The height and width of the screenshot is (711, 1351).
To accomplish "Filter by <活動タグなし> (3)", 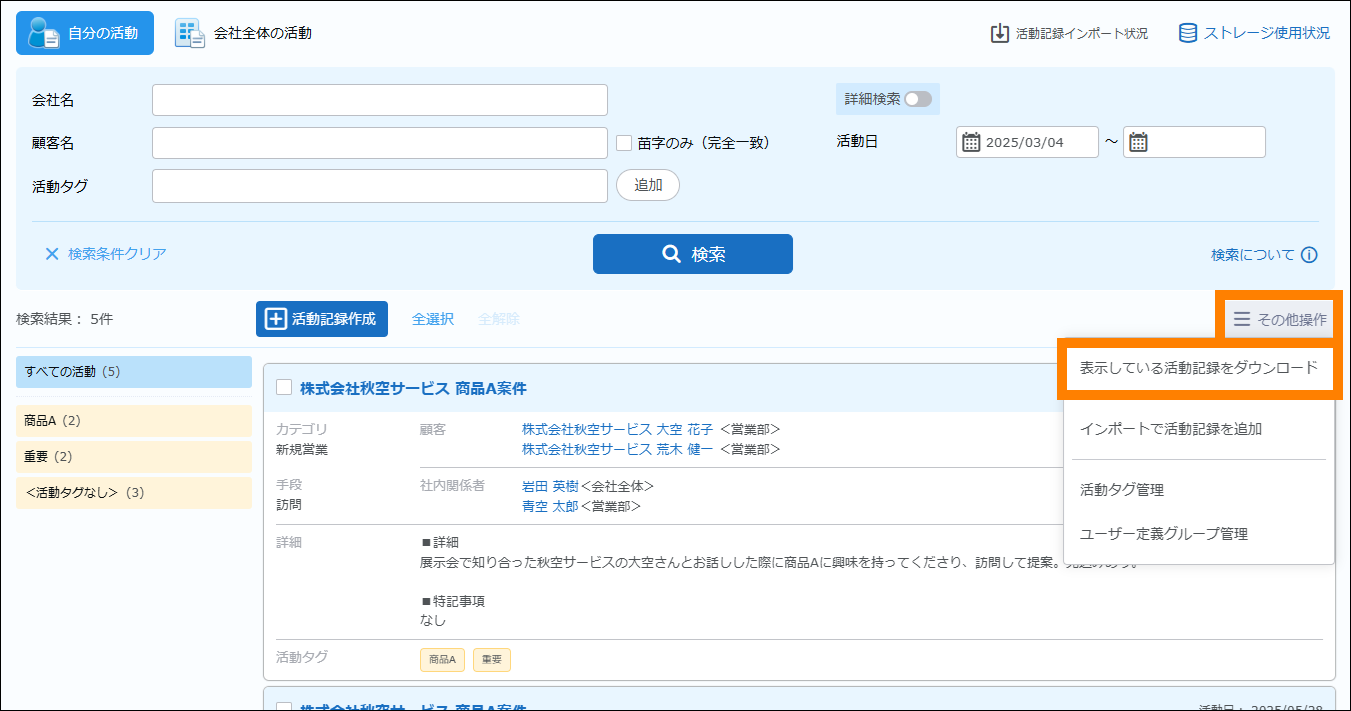I will pyautogui.click(x=134, y=493).
